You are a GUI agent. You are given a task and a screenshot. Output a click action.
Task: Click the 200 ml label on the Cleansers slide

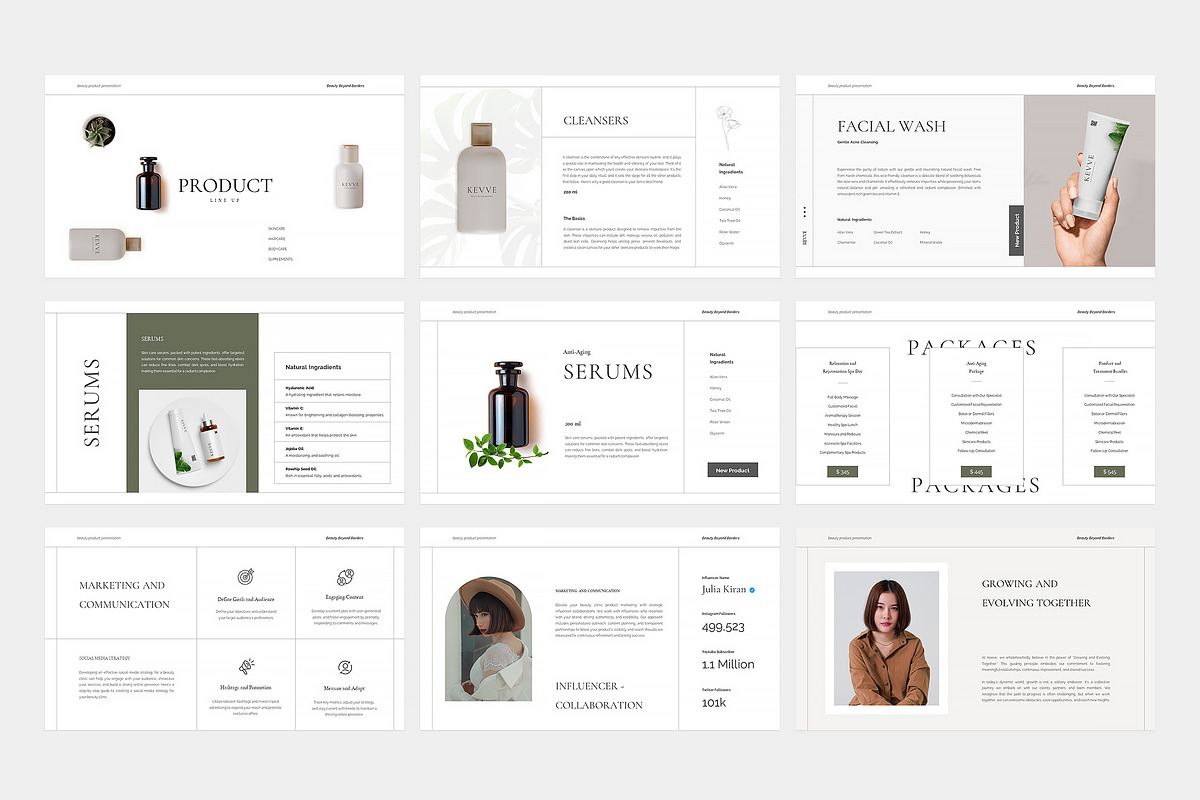coord(570,191)
